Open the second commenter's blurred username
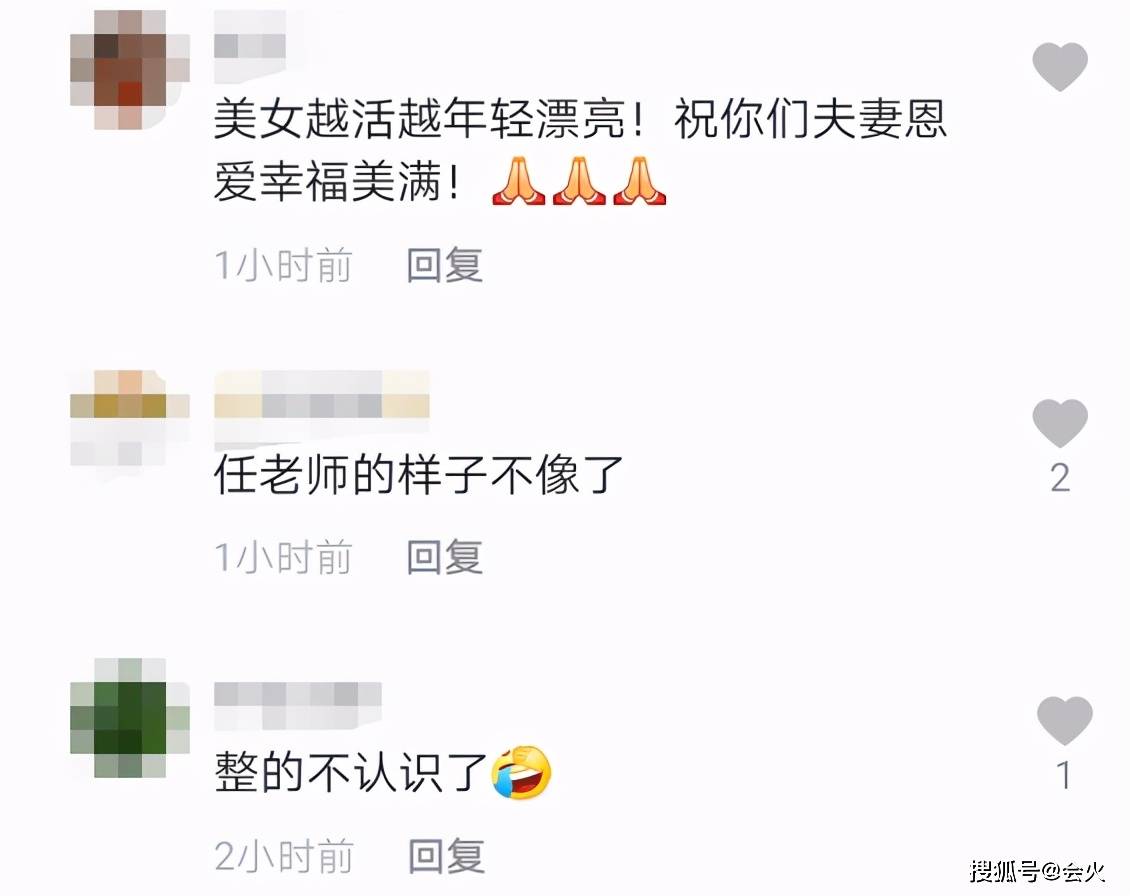This screenshot has width=1130, height=896. (321, 405)
